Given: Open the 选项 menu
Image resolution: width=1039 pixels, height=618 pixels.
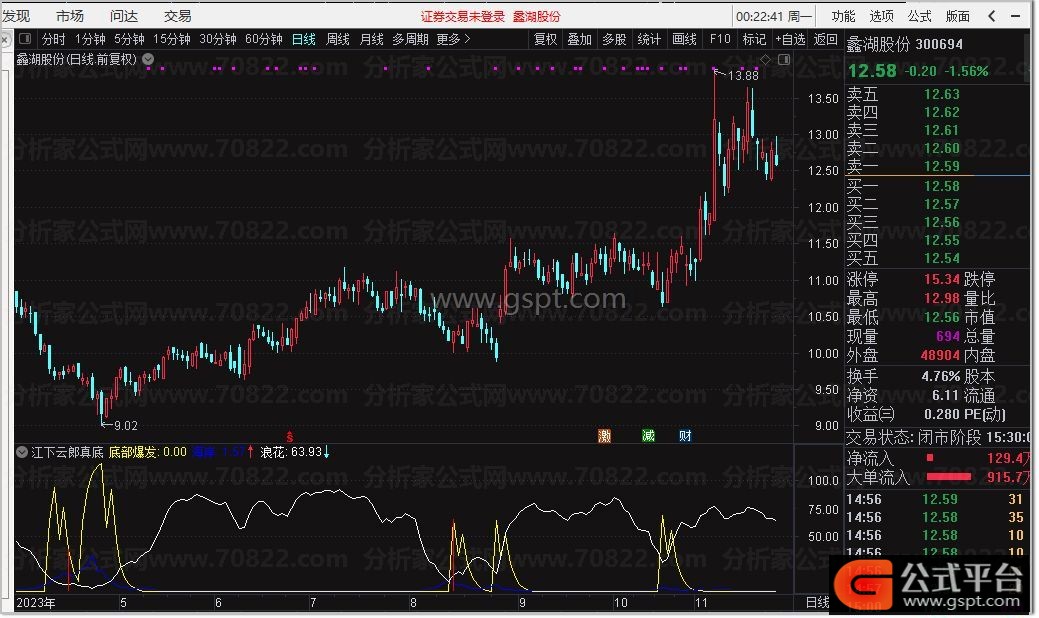Looking at the screenshot, I should (881, 16).
